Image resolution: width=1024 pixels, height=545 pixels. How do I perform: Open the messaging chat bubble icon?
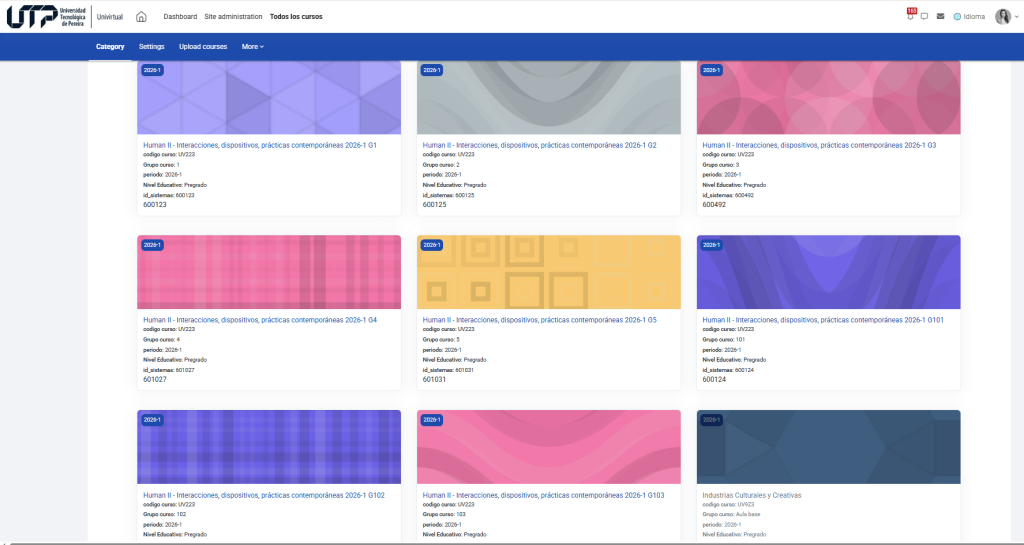click(925, 16)
